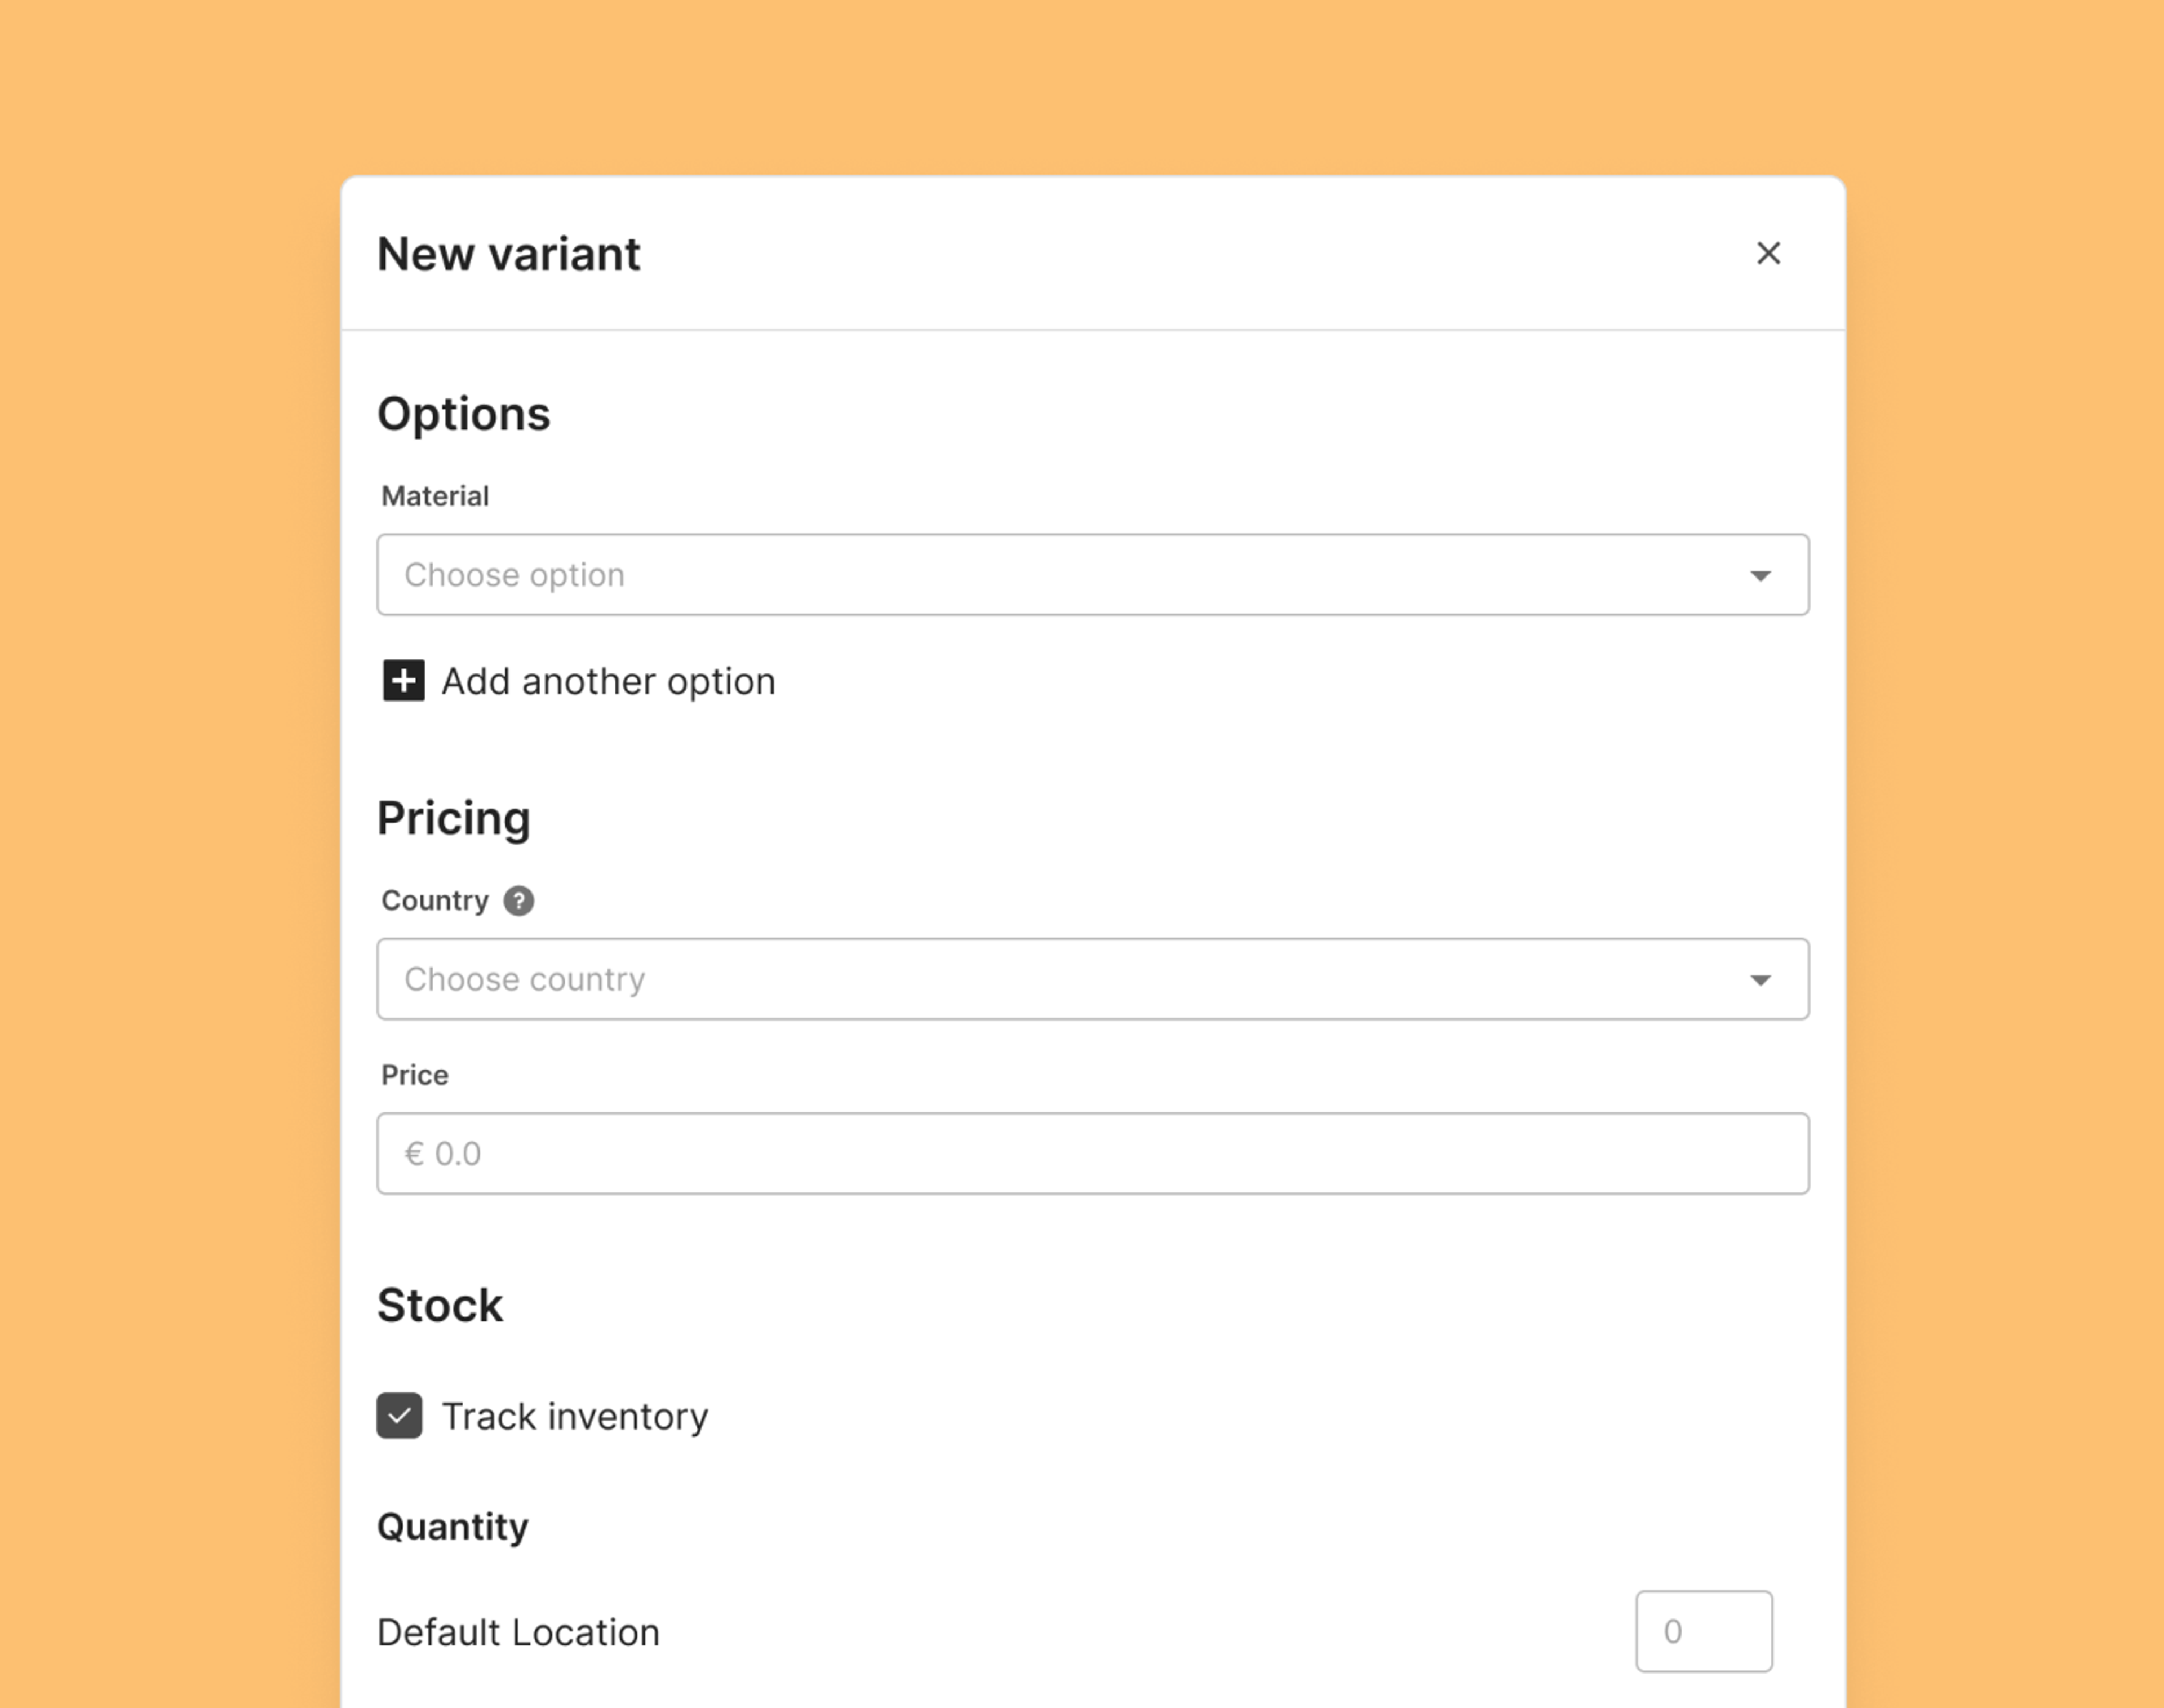Close the New variant dialog
The height and width of the screenshot is (1708, 2164).
[1768, 254]
